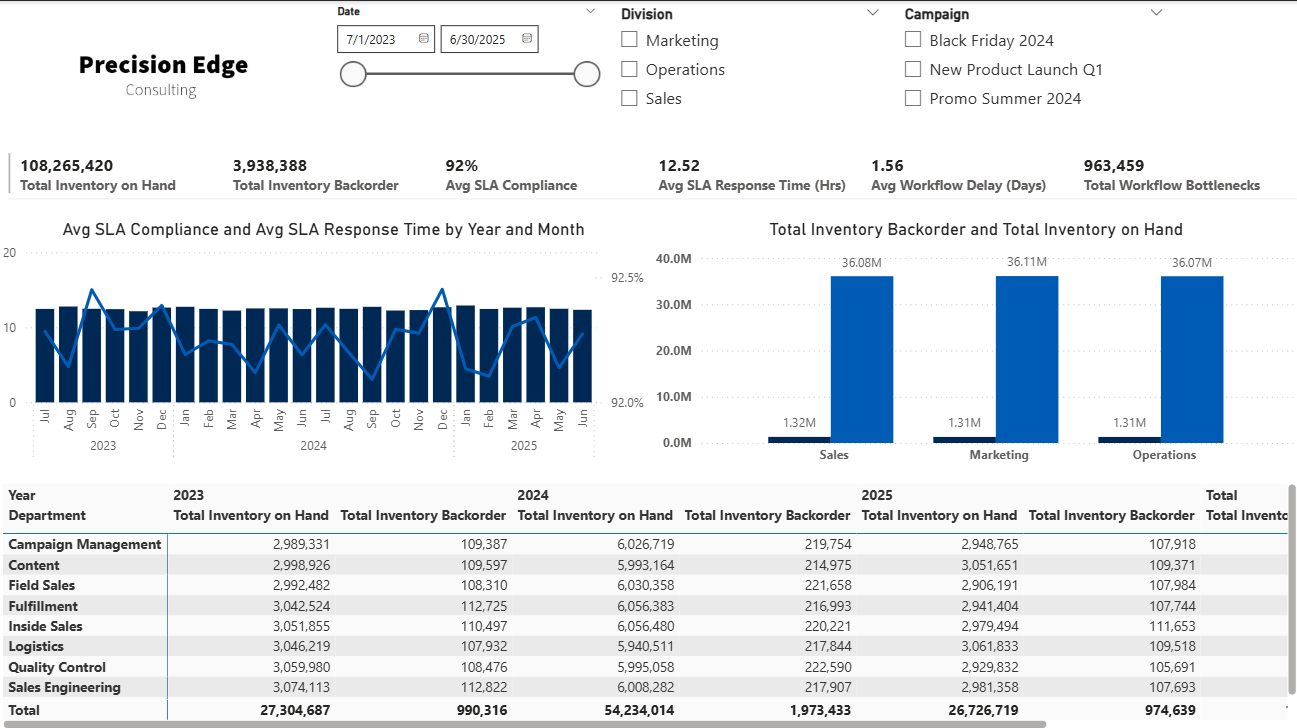Click the right handle of the date slider
1297x728 pixels.
(x=587, y=74)
